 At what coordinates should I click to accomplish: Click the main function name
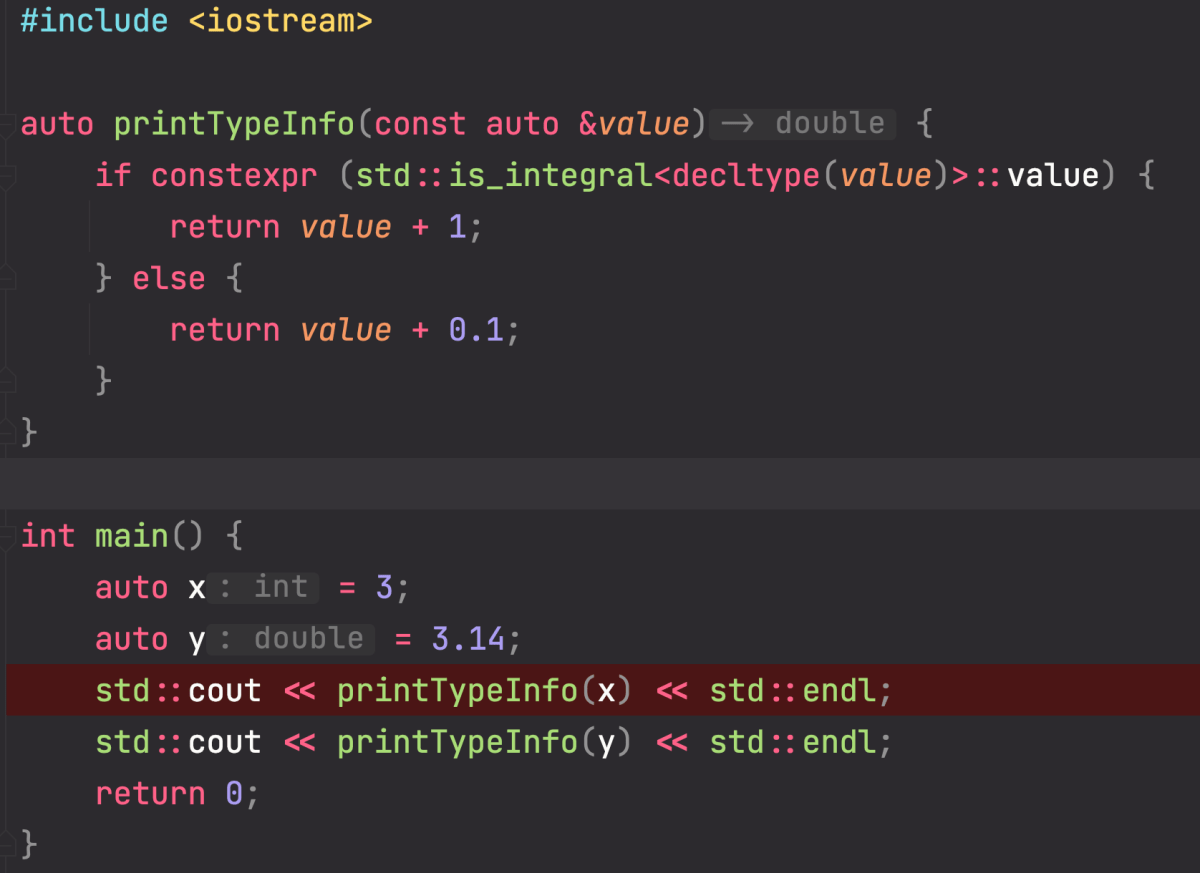click(x=132, y=536)
